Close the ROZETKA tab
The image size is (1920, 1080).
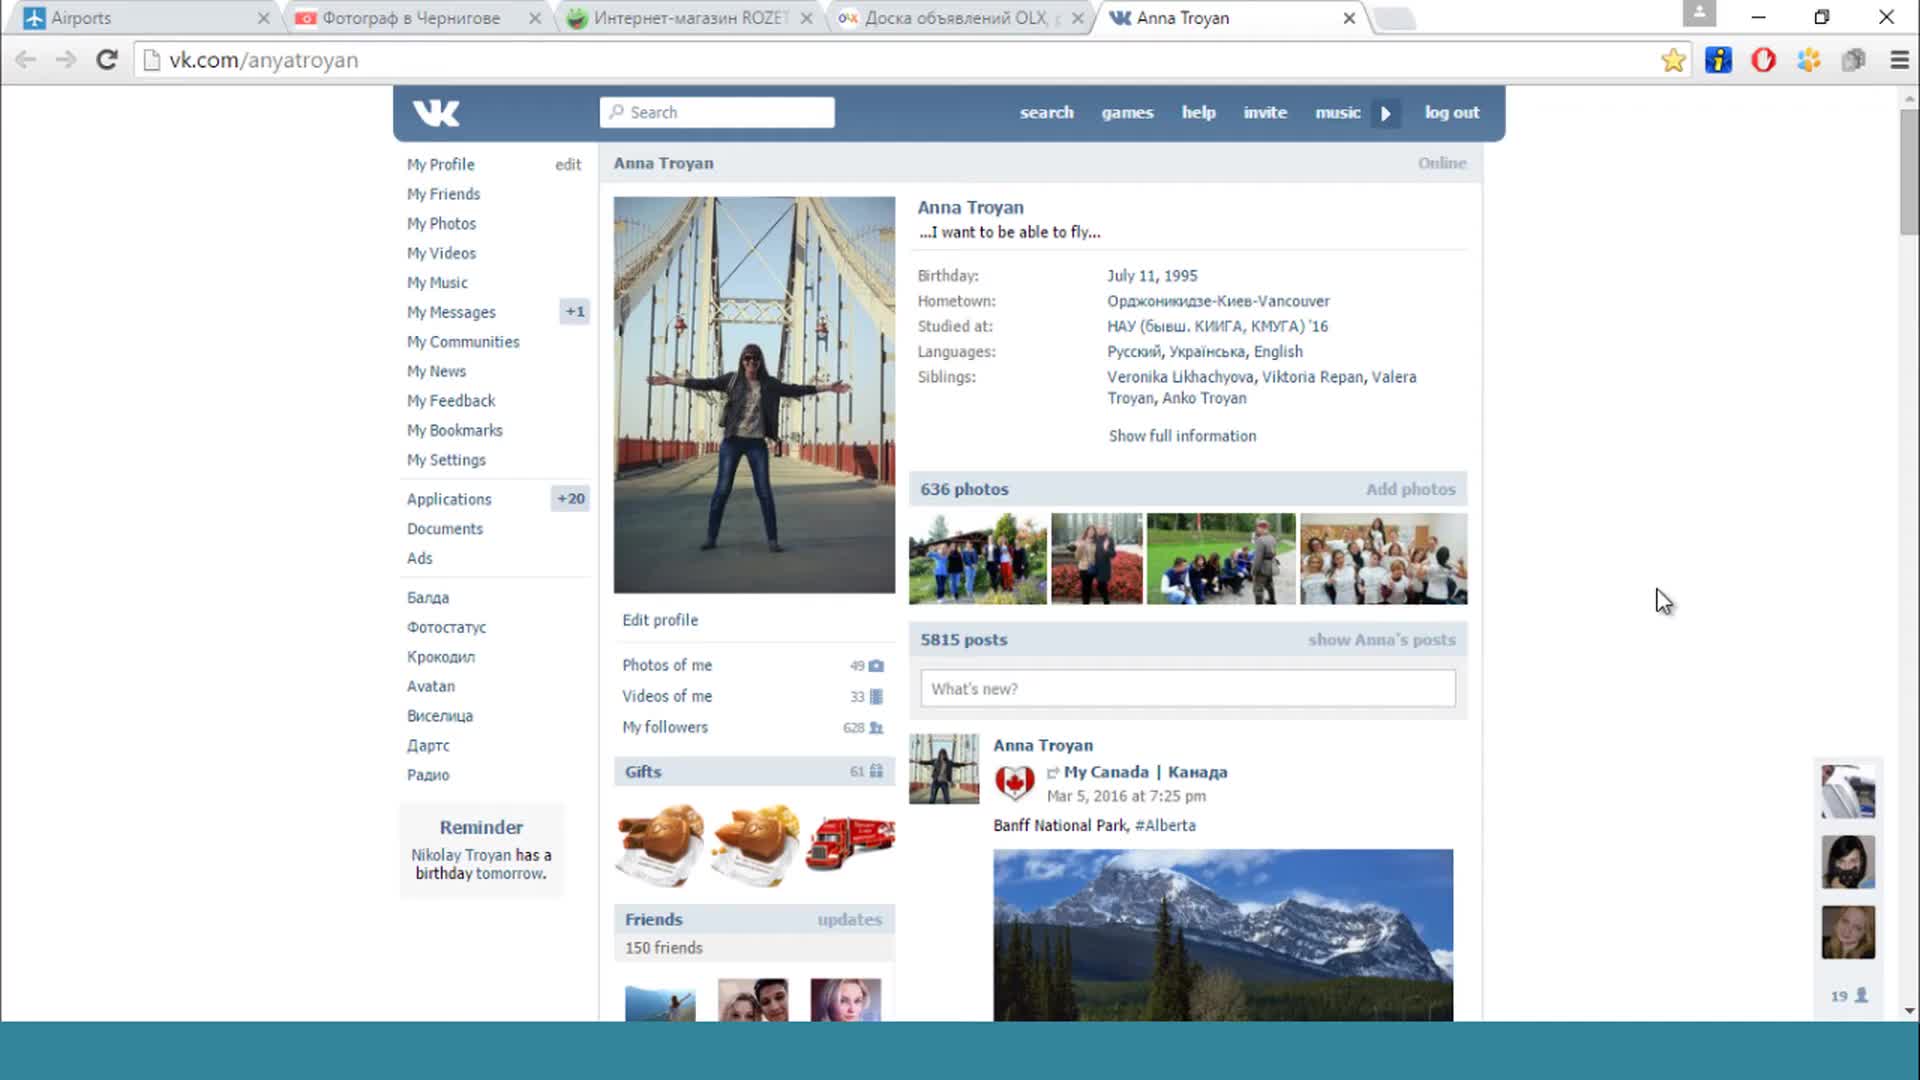coord(806,18)
